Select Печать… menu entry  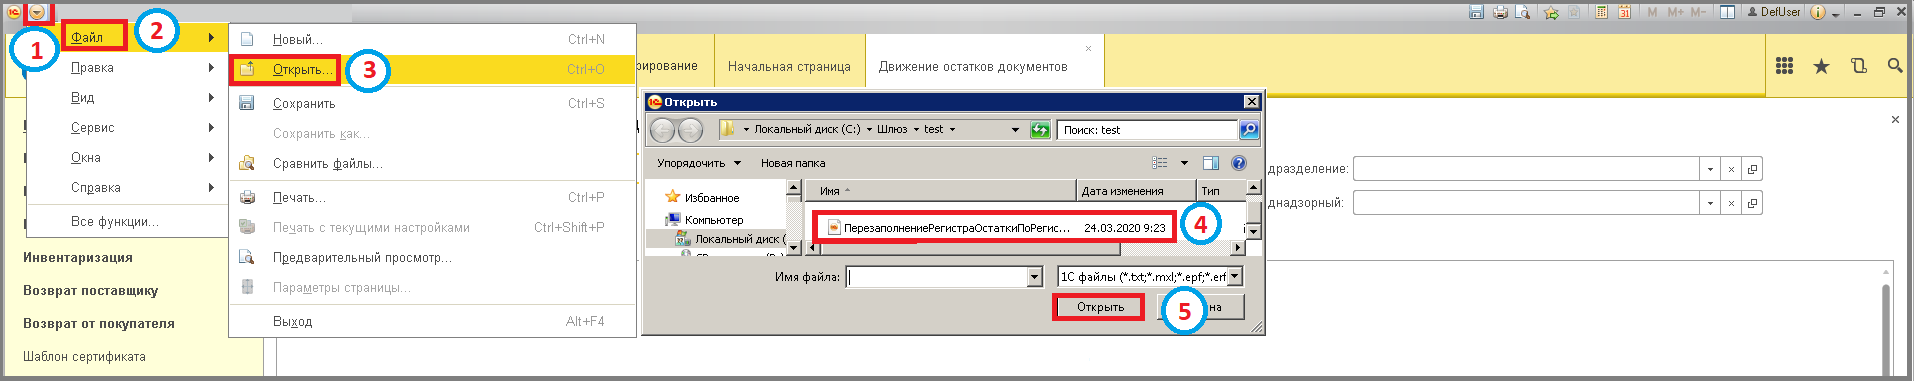coord(432,197)
